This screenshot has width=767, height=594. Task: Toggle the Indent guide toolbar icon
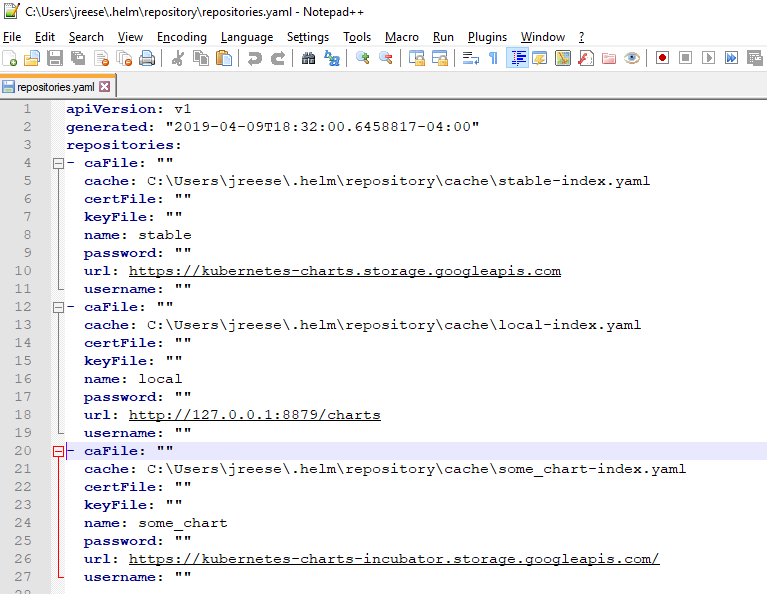pos(517,58)
